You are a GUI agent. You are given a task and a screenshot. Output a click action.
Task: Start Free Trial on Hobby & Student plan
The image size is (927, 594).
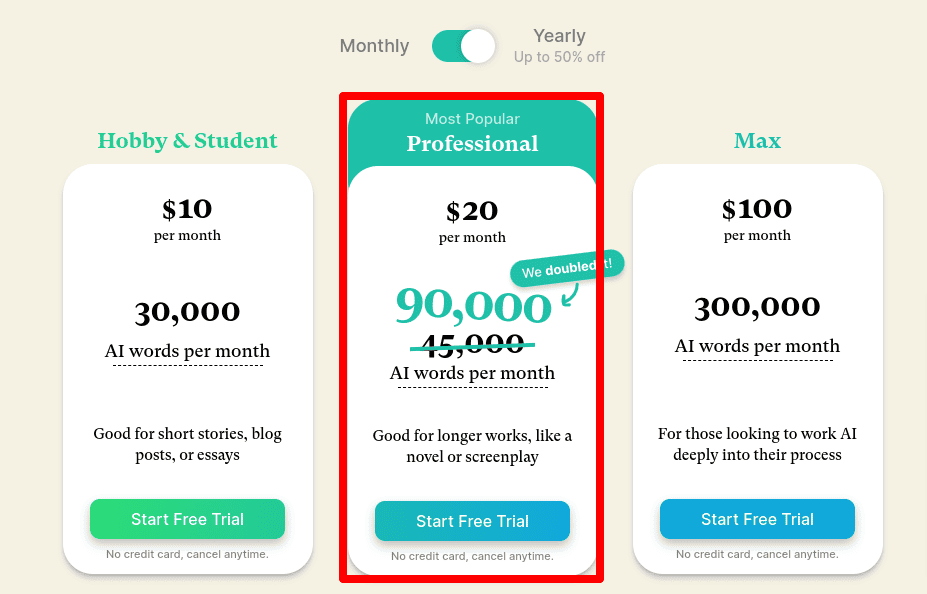pyautogui.click(x=187, y=519)
